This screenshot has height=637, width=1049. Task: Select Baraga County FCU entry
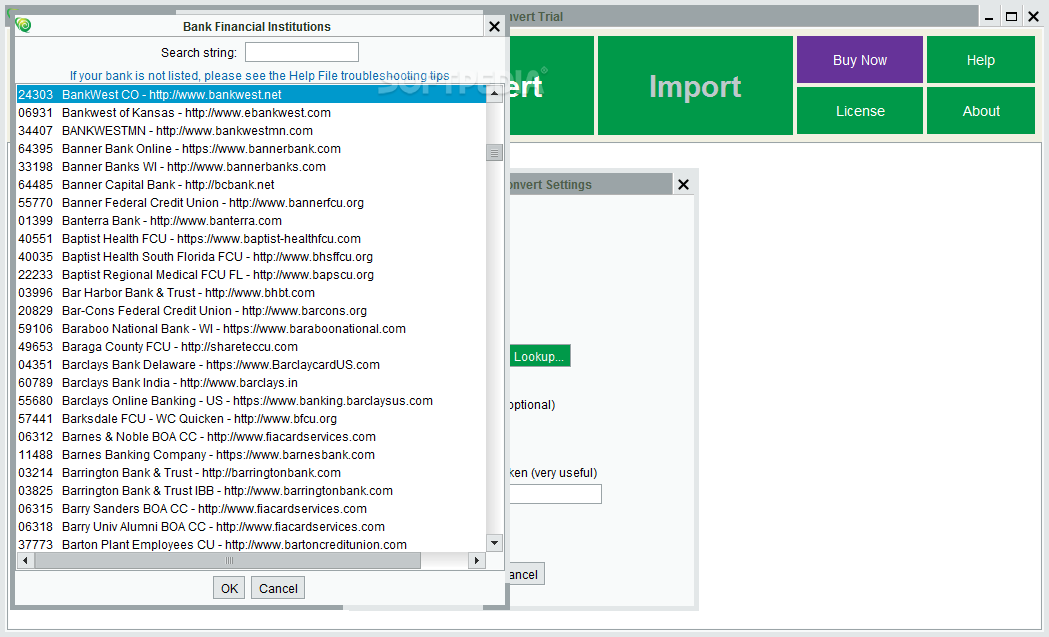click(x=252, y=347)
